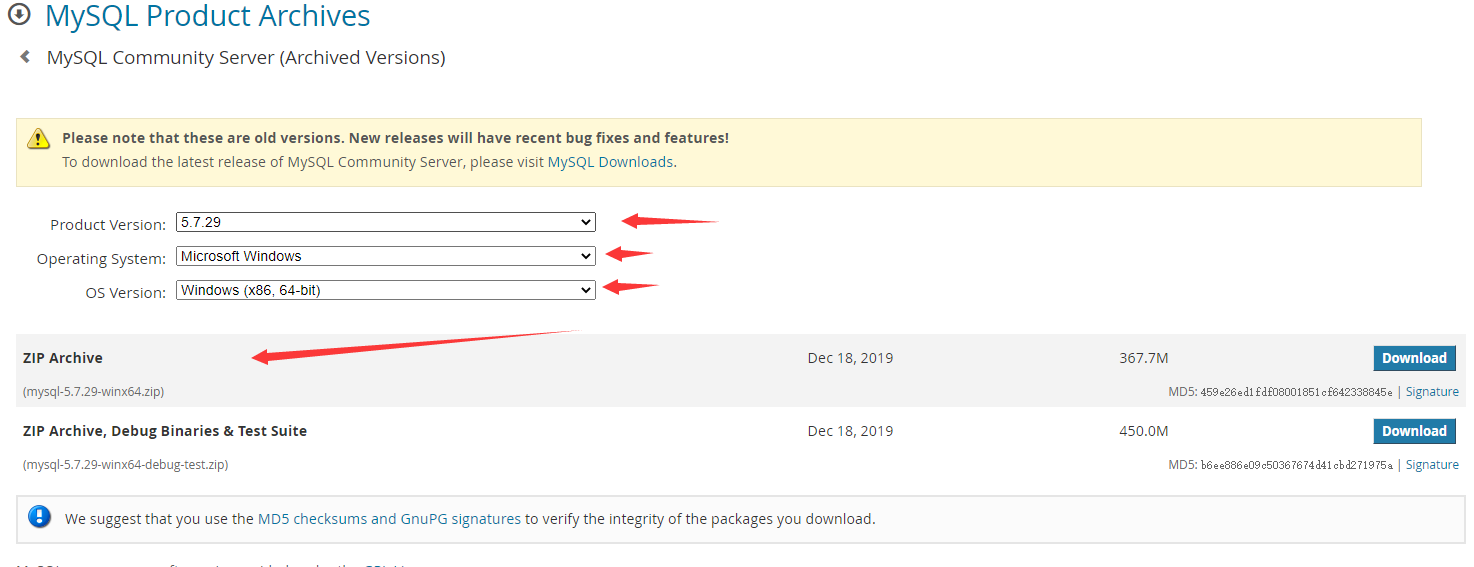
Task: Click the ZIP Archive row title
Action: (x=63, y=358)
